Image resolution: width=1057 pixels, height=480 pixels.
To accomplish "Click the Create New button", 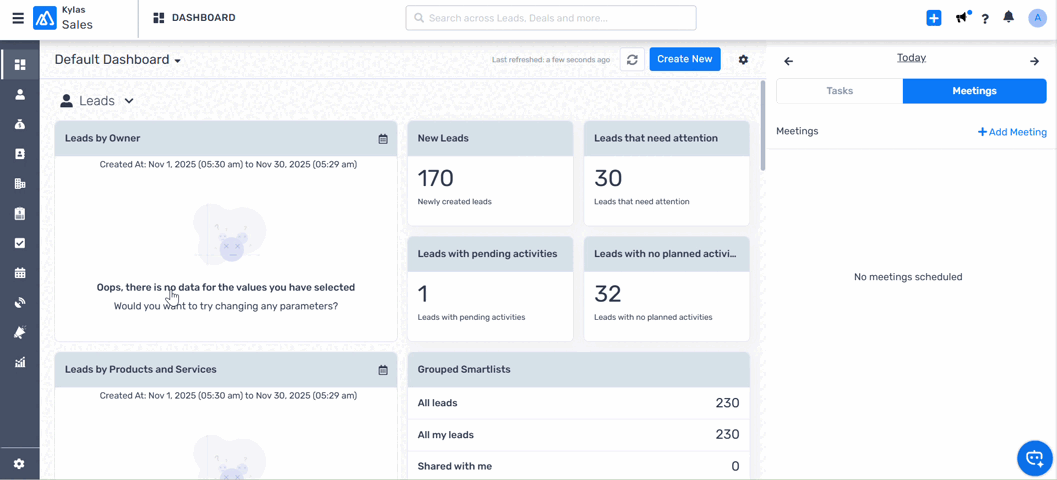I will point(685,59).
